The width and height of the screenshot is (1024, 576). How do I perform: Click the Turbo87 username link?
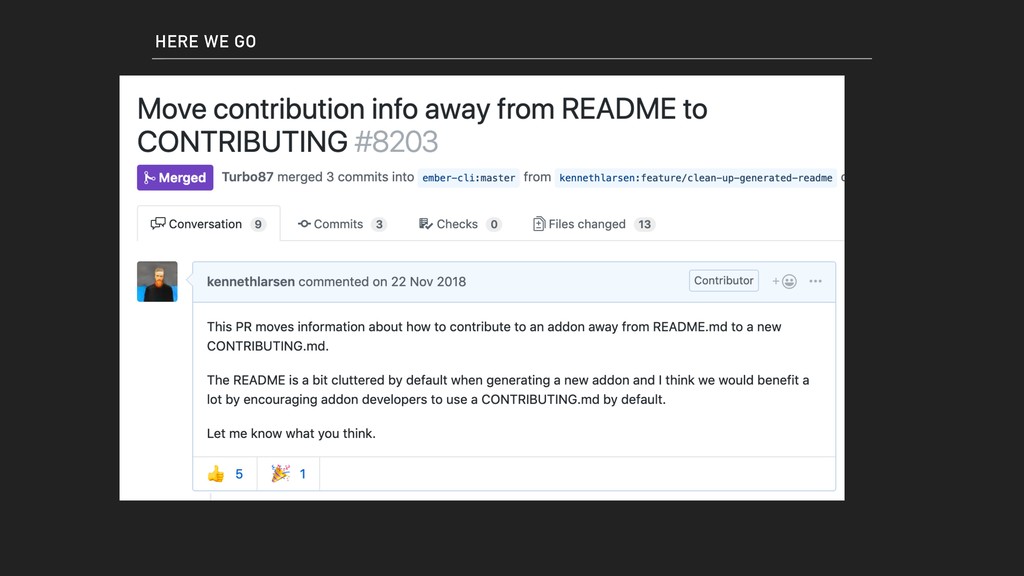click(x=248, y=177)
